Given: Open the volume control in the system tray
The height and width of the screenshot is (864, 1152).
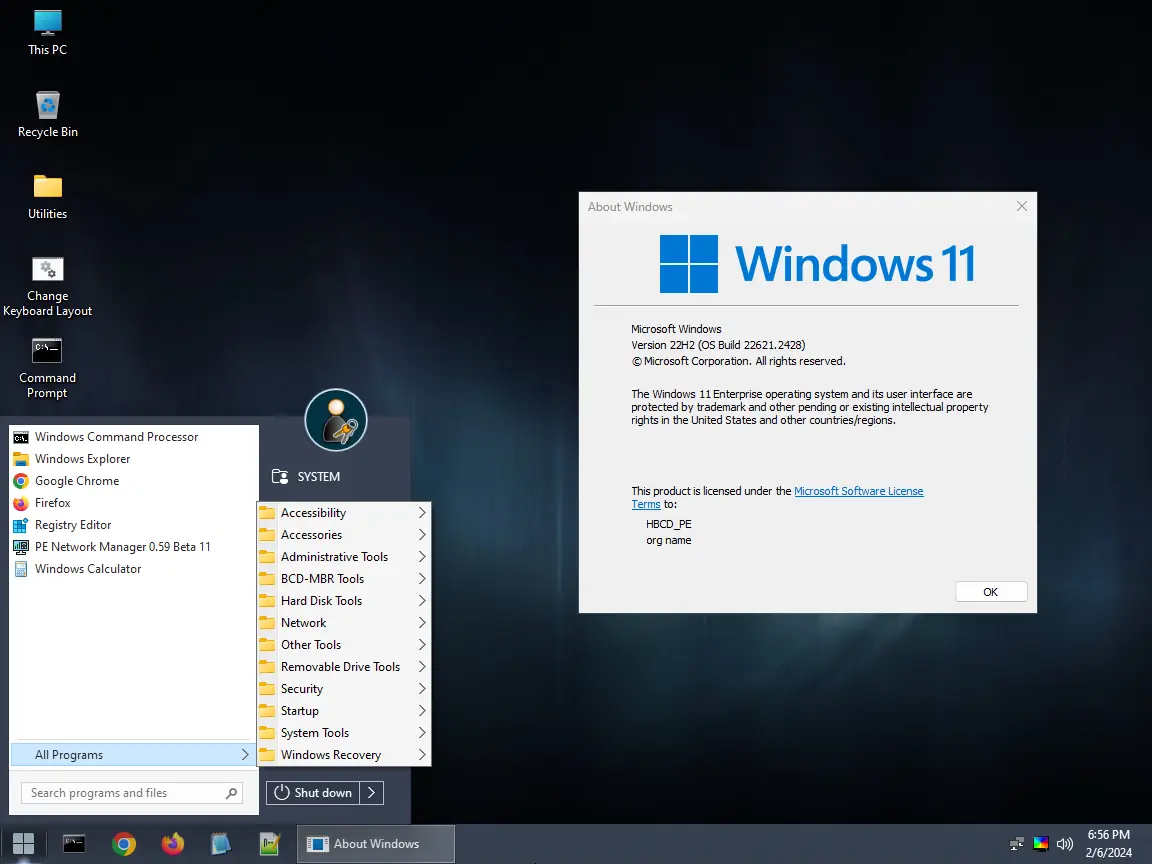Looking at the screenshot, I should pos(1064,843).
